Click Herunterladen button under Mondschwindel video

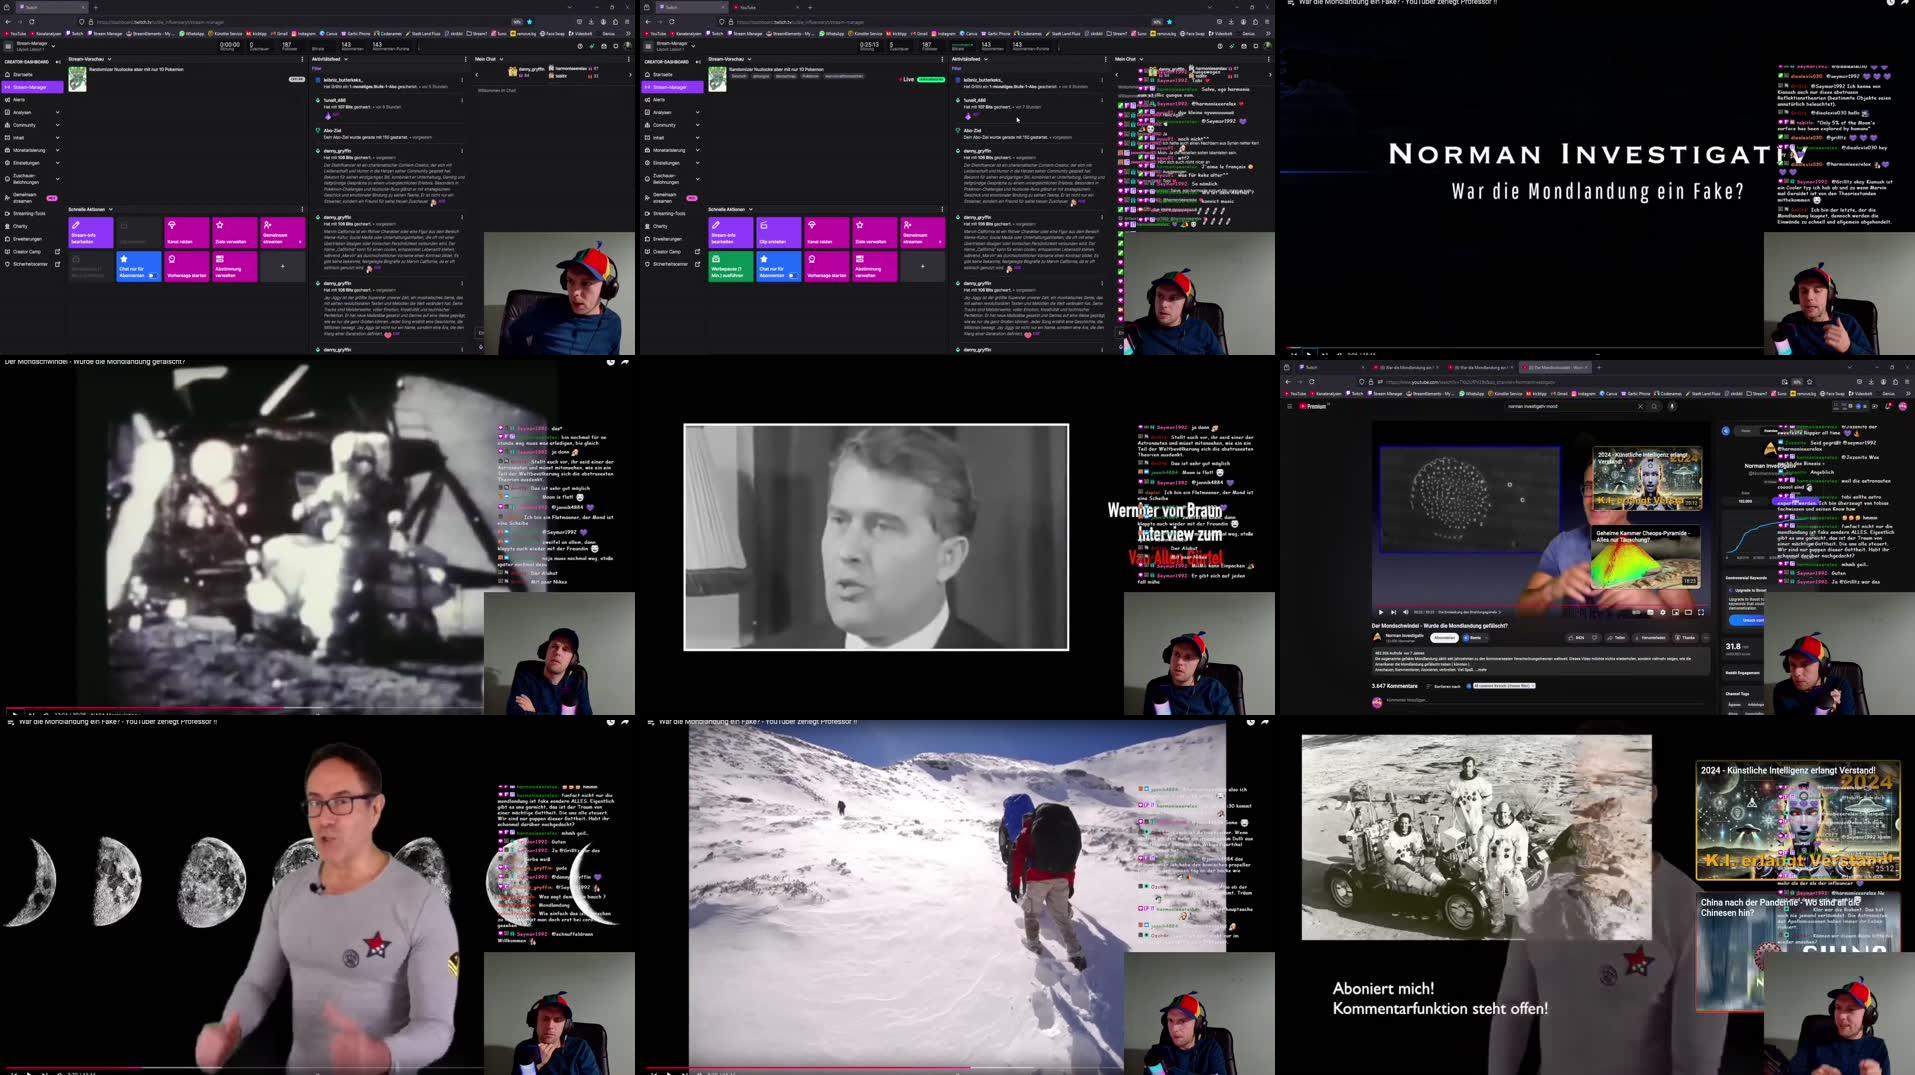click(1652, 637)
